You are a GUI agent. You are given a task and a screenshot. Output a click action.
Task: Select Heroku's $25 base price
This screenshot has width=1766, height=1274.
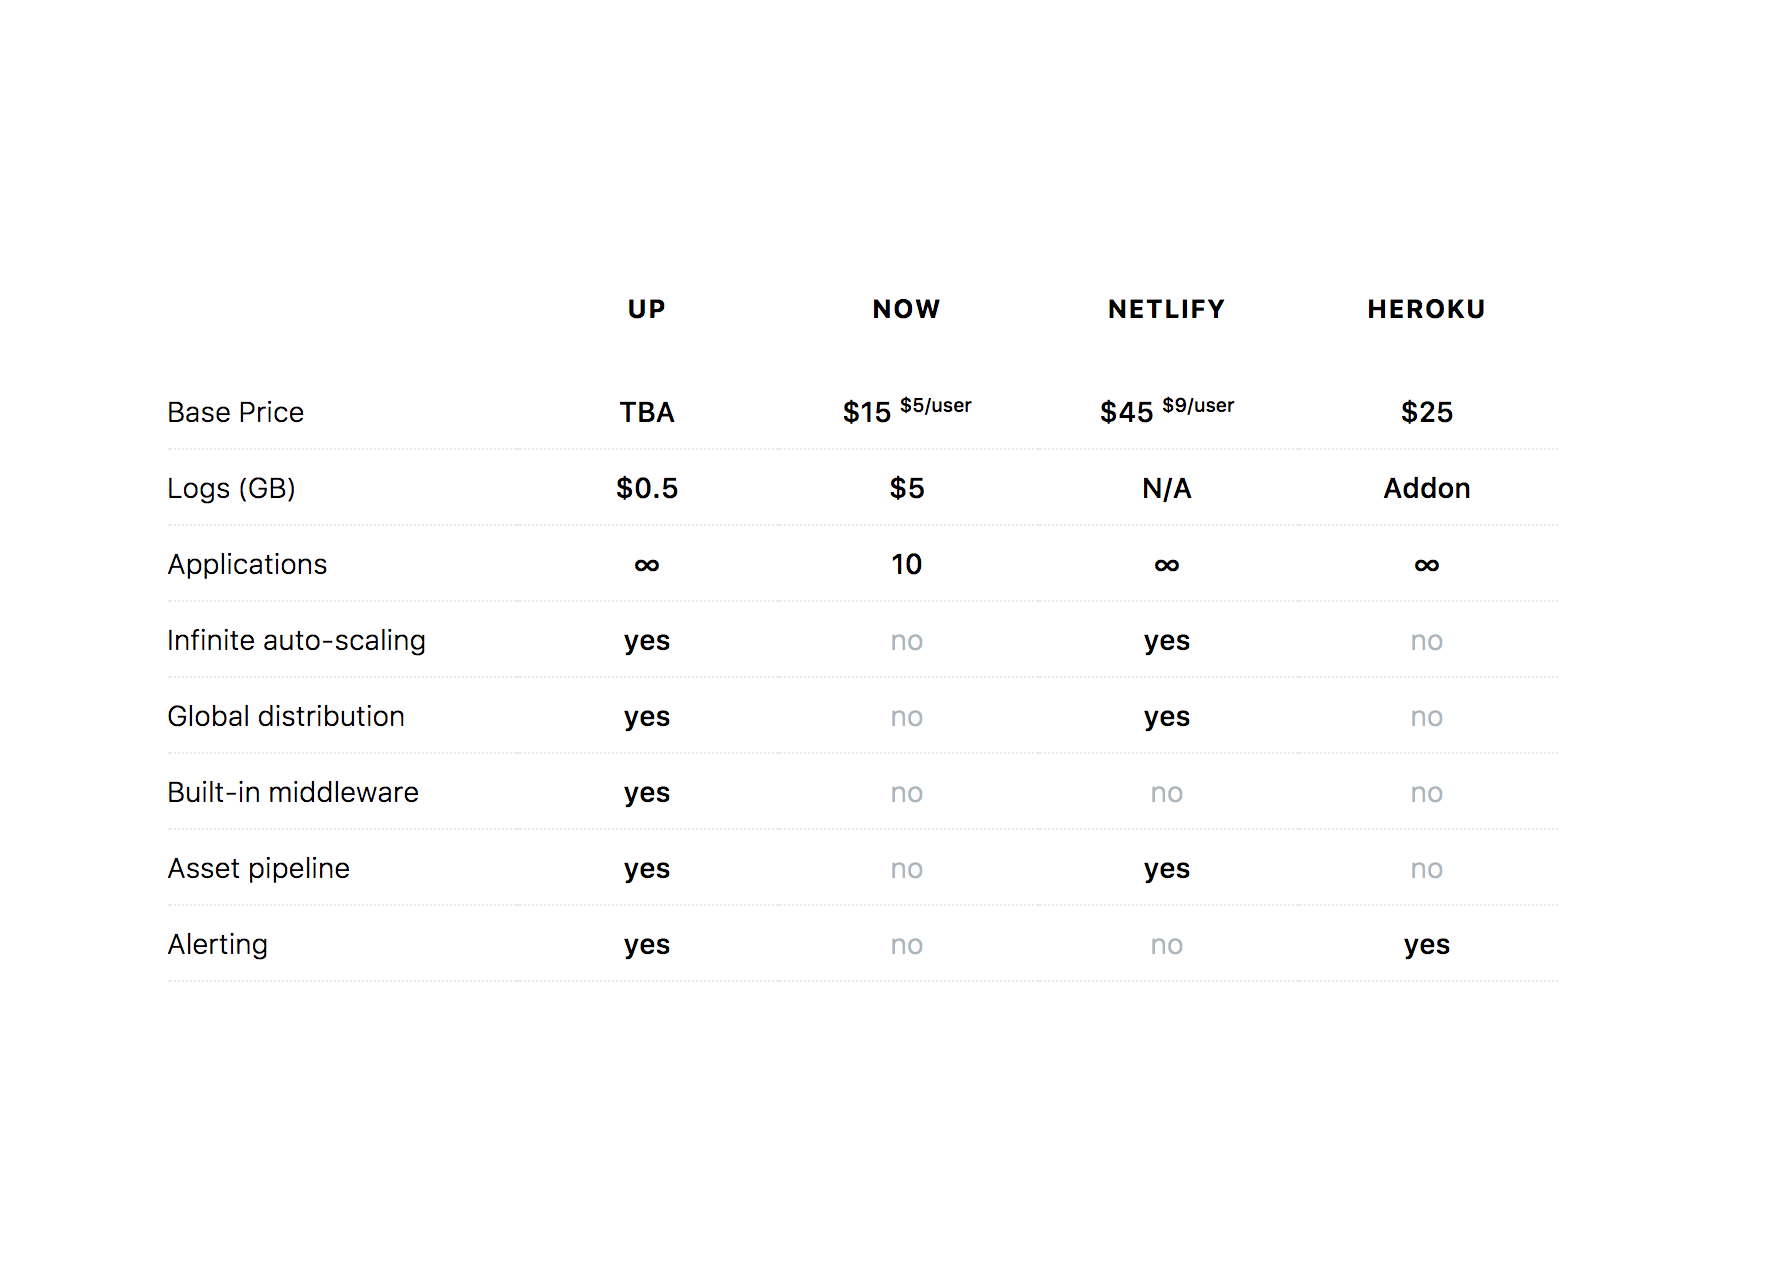click(x=1427, y=412)
